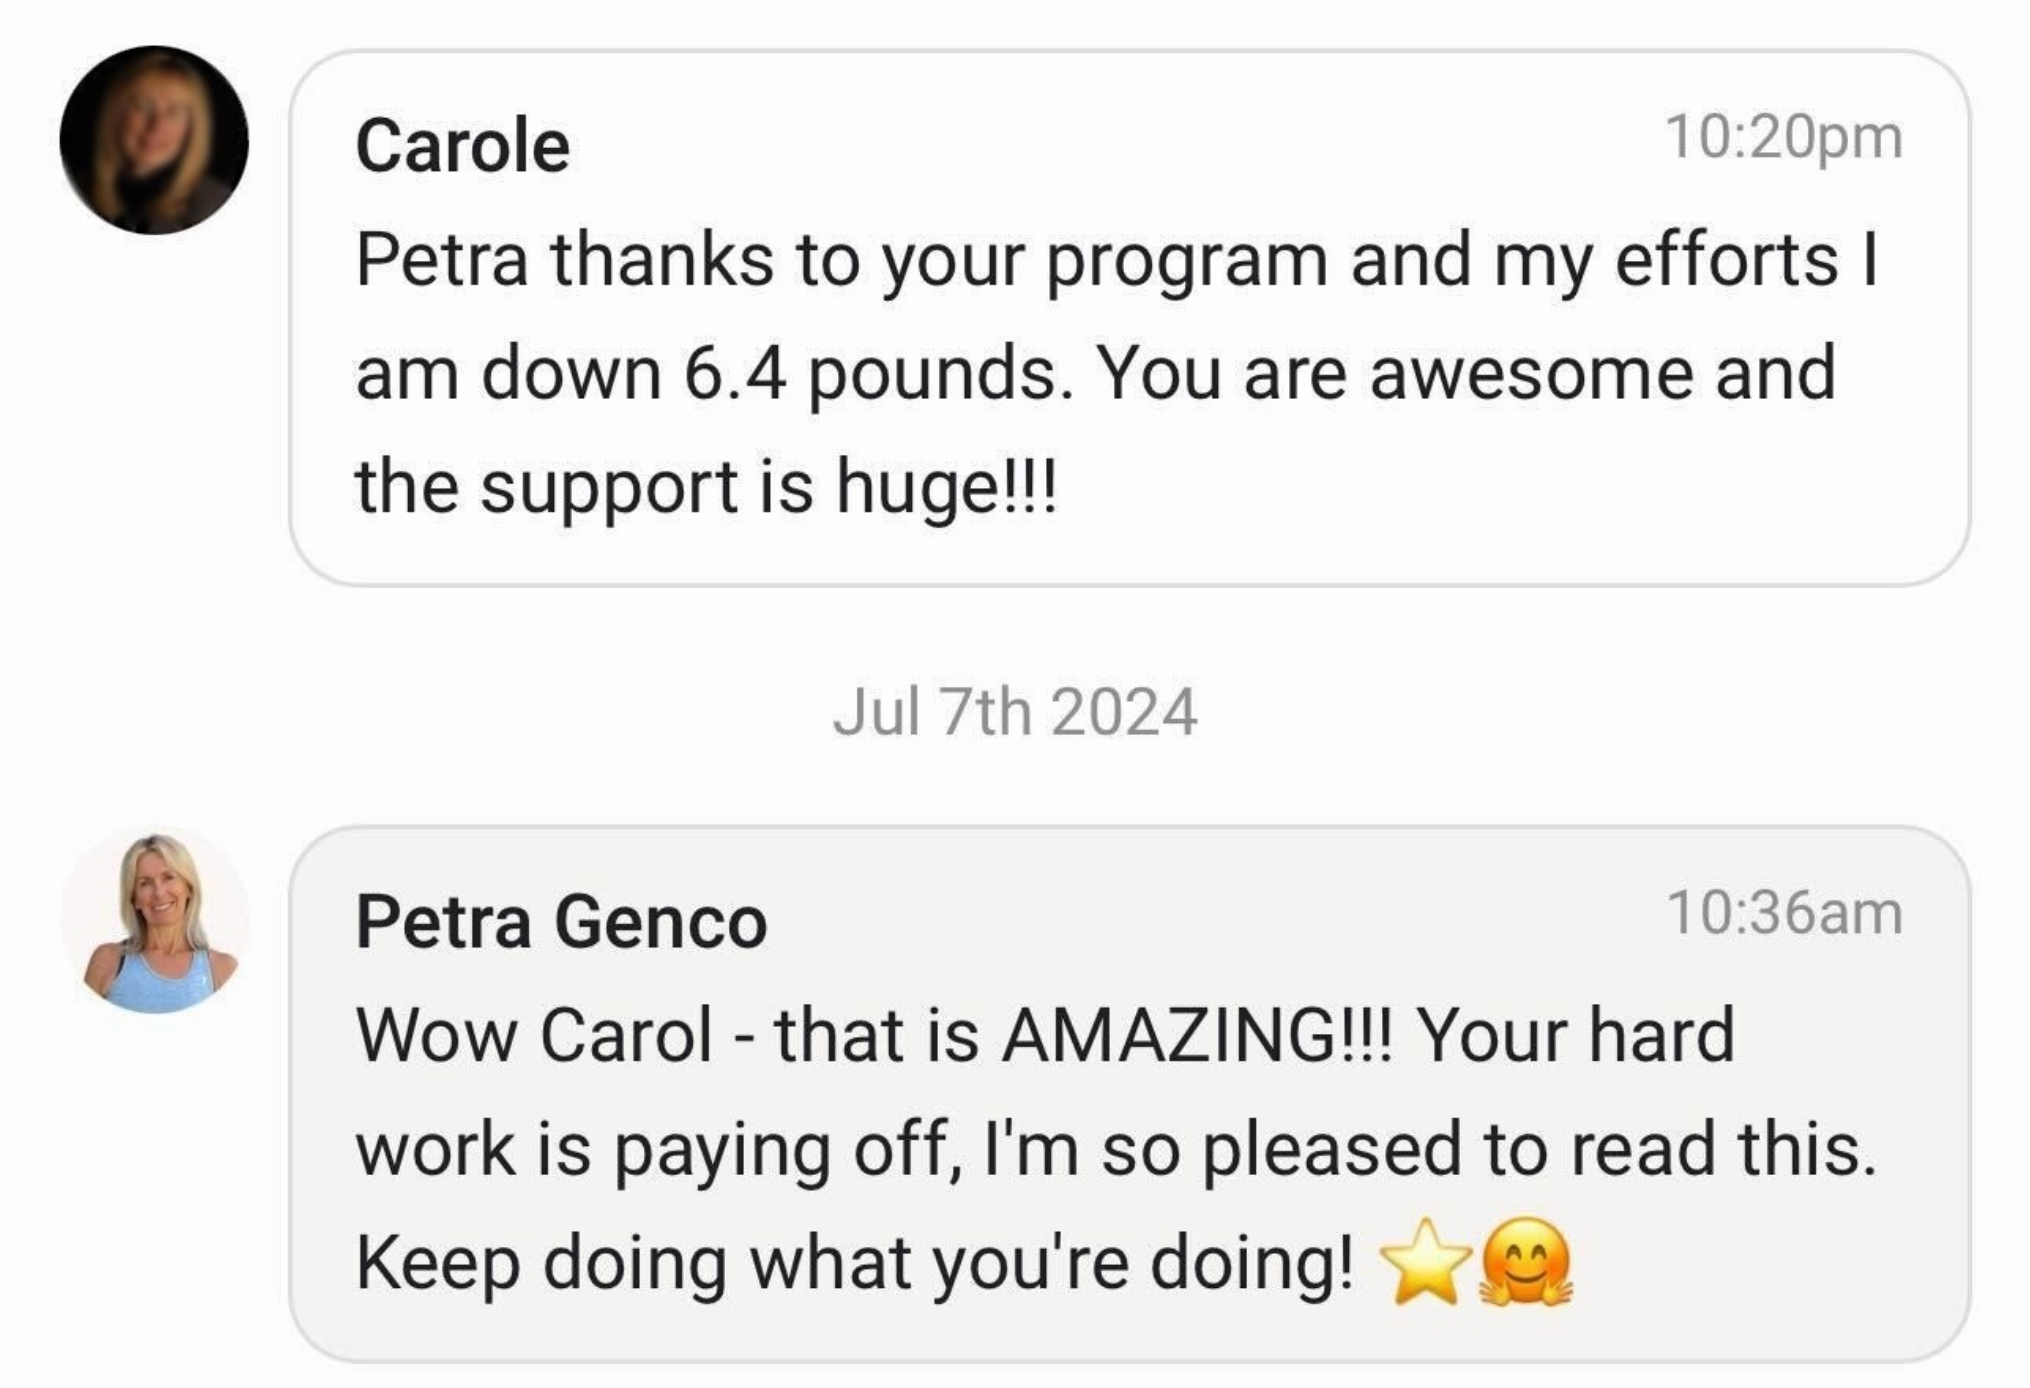Select the Carole sender name
The image size is (2030, 1388).
click(462, 146)
